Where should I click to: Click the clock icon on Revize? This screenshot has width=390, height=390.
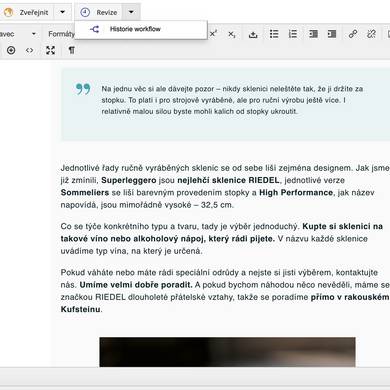click(85, 12)
